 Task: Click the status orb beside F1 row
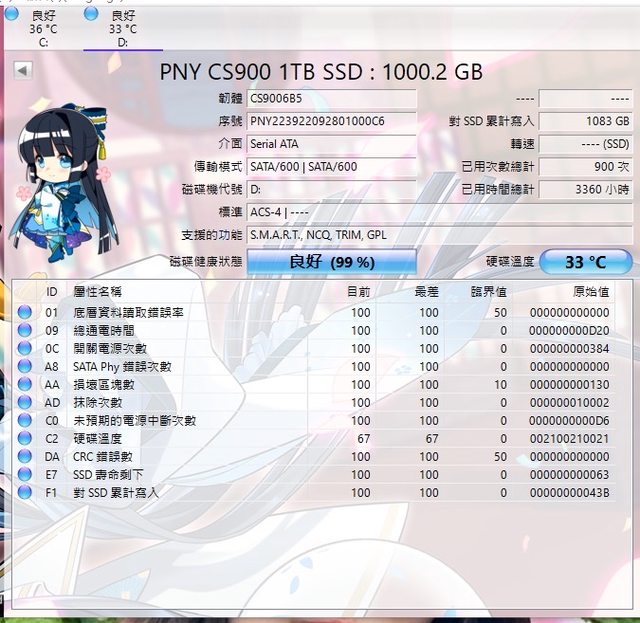25,493
